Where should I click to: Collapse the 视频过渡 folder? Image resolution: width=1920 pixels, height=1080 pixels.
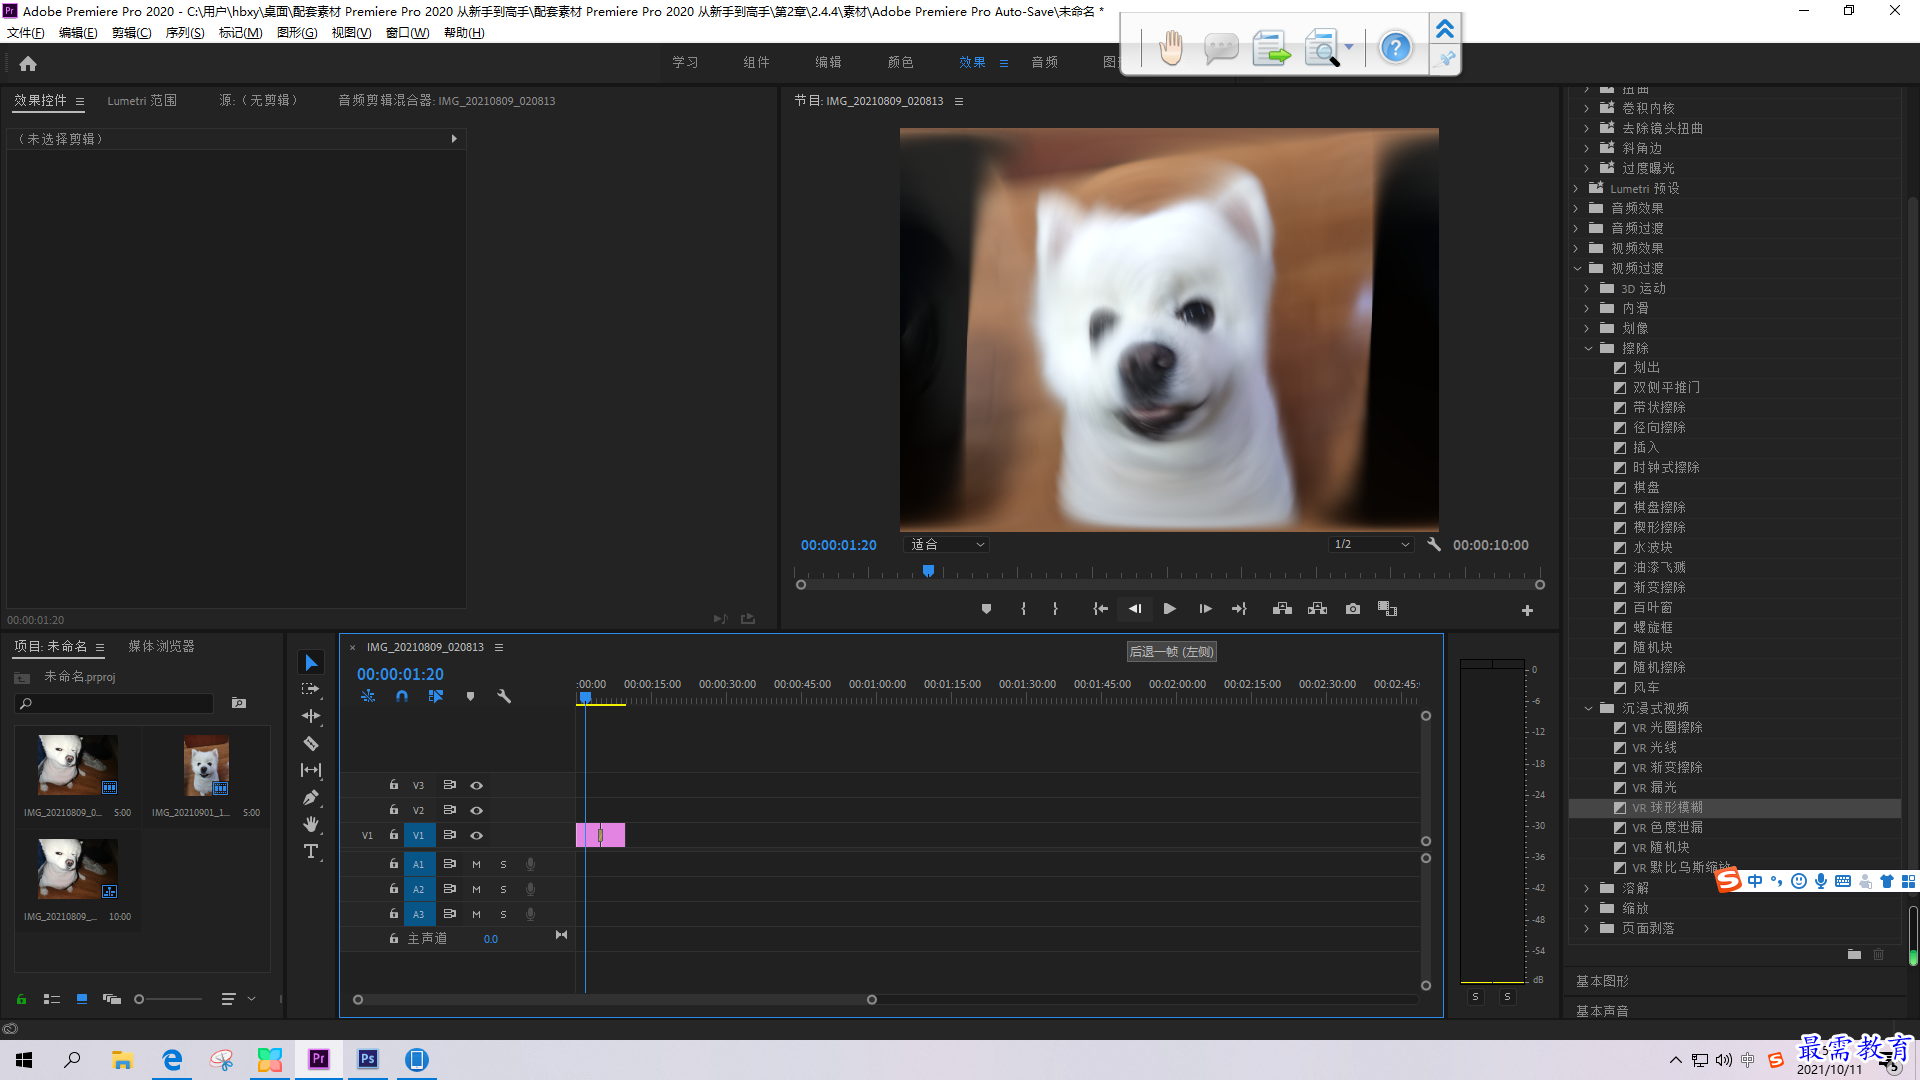click(1577, 268)
